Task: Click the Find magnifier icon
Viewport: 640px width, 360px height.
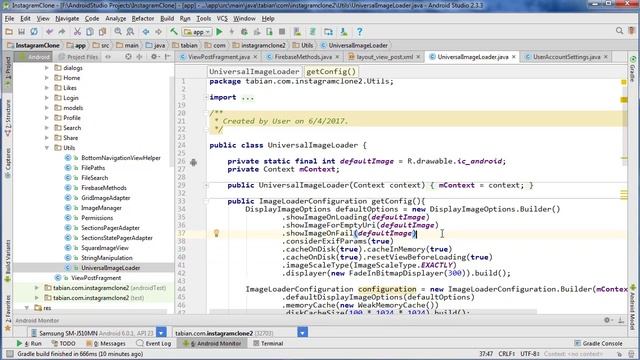Action: coord(118,32)
